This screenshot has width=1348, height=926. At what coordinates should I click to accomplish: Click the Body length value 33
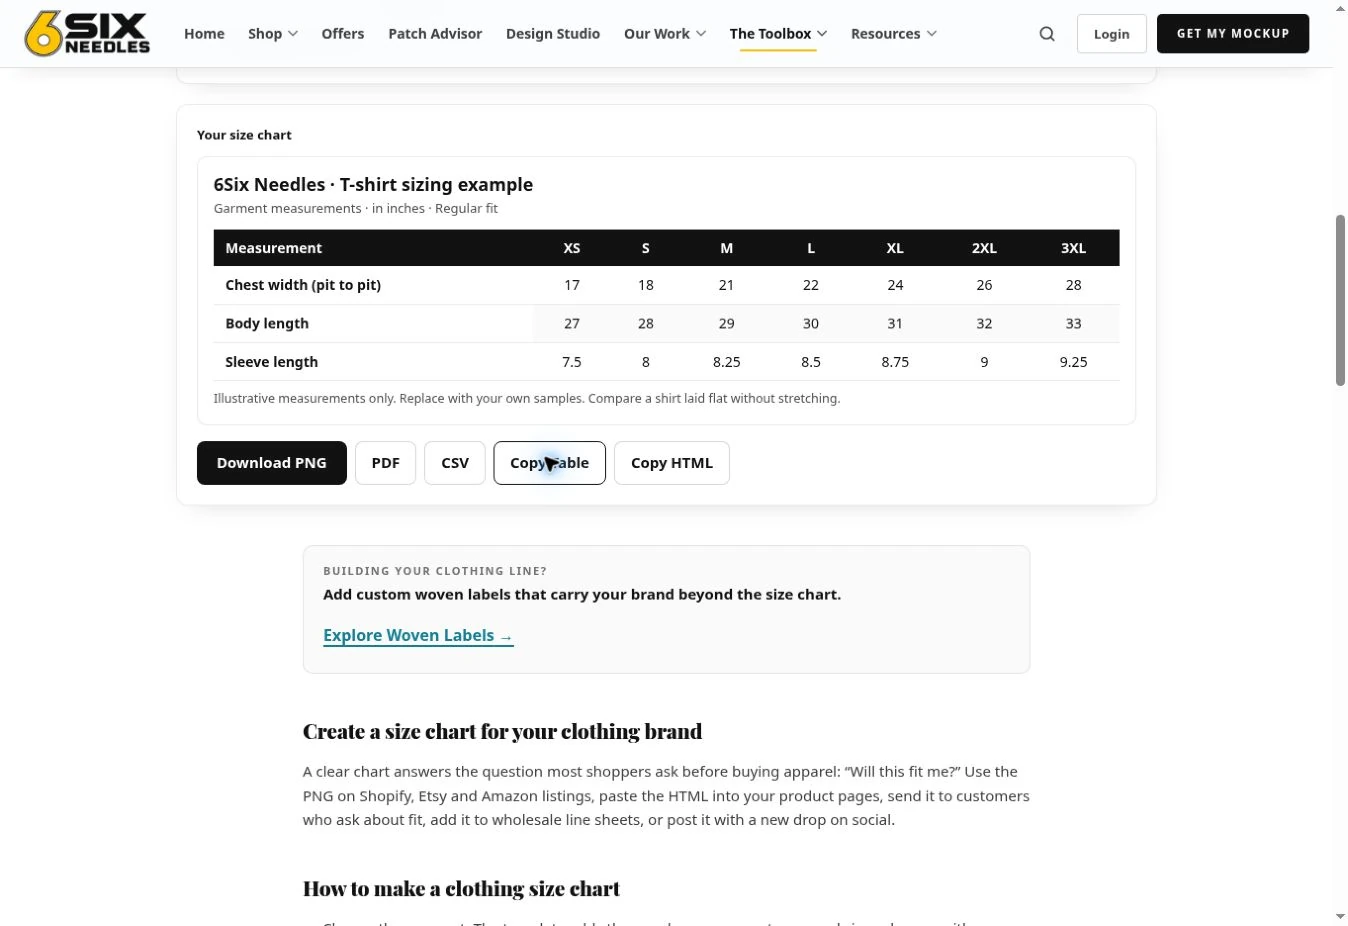(x=1073, y=324)
